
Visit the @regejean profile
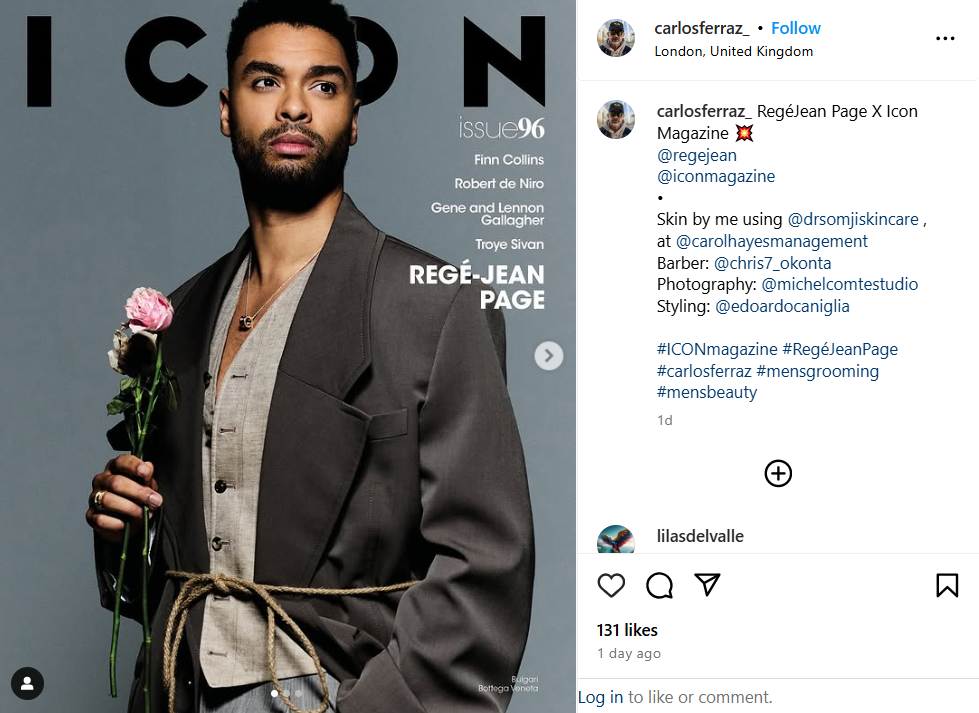tap(697, 155)
